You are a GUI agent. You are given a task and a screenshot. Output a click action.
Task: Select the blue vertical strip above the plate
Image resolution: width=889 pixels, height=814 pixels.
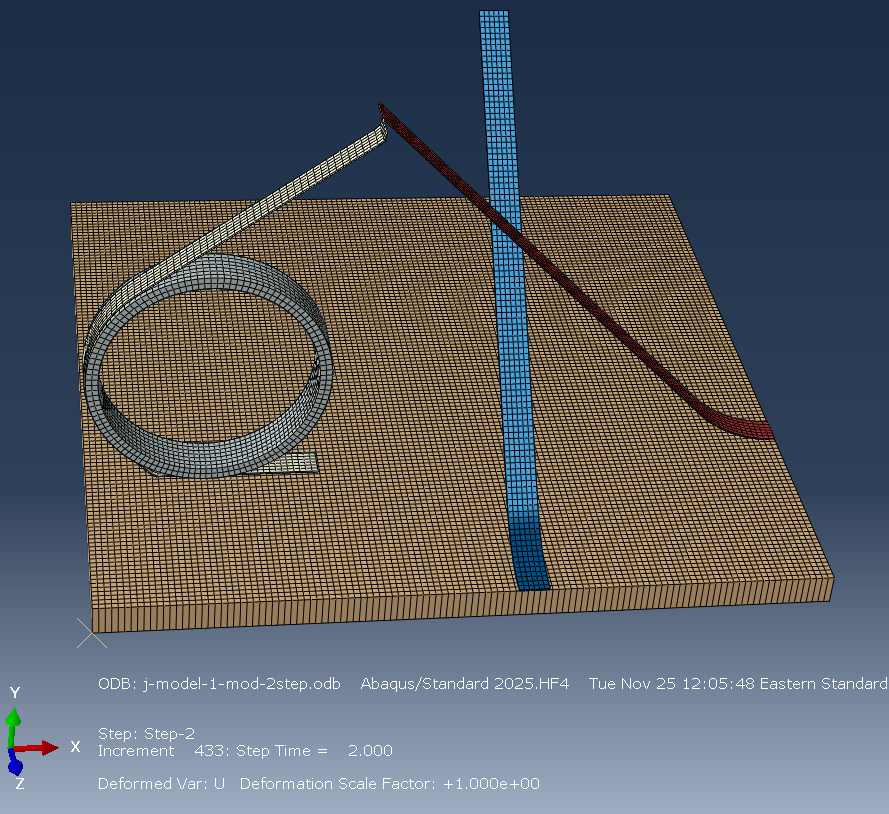click(x=499, y=150)
